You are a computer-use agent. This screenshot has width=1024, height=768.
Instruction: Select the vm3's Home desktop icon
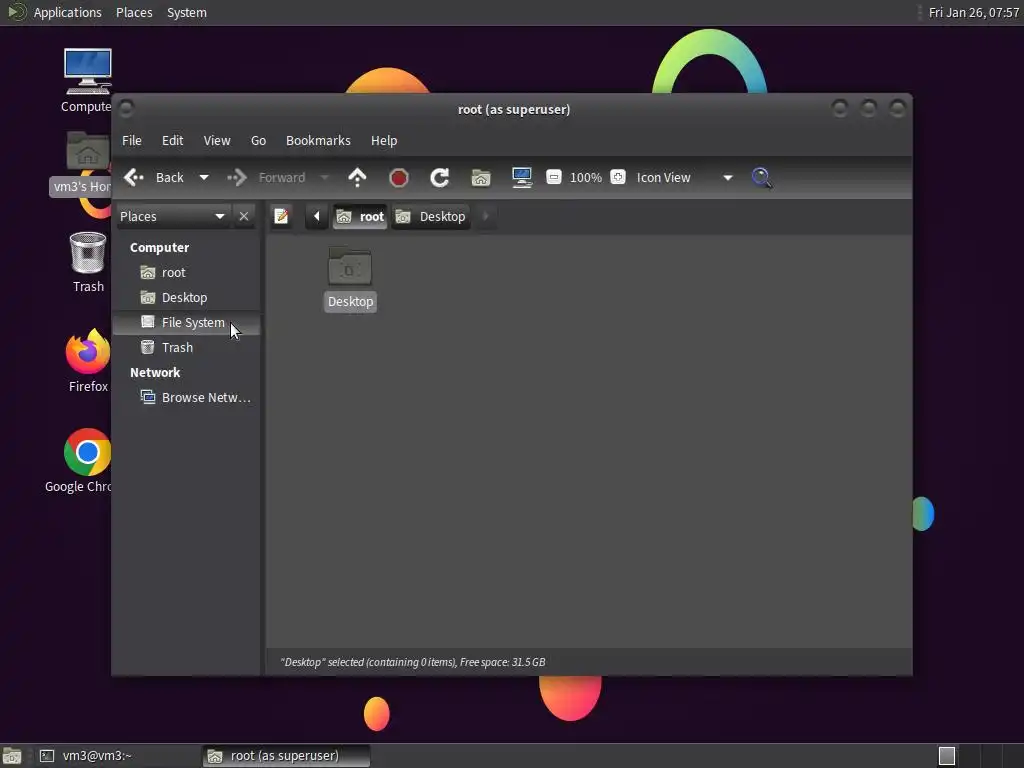80,163
